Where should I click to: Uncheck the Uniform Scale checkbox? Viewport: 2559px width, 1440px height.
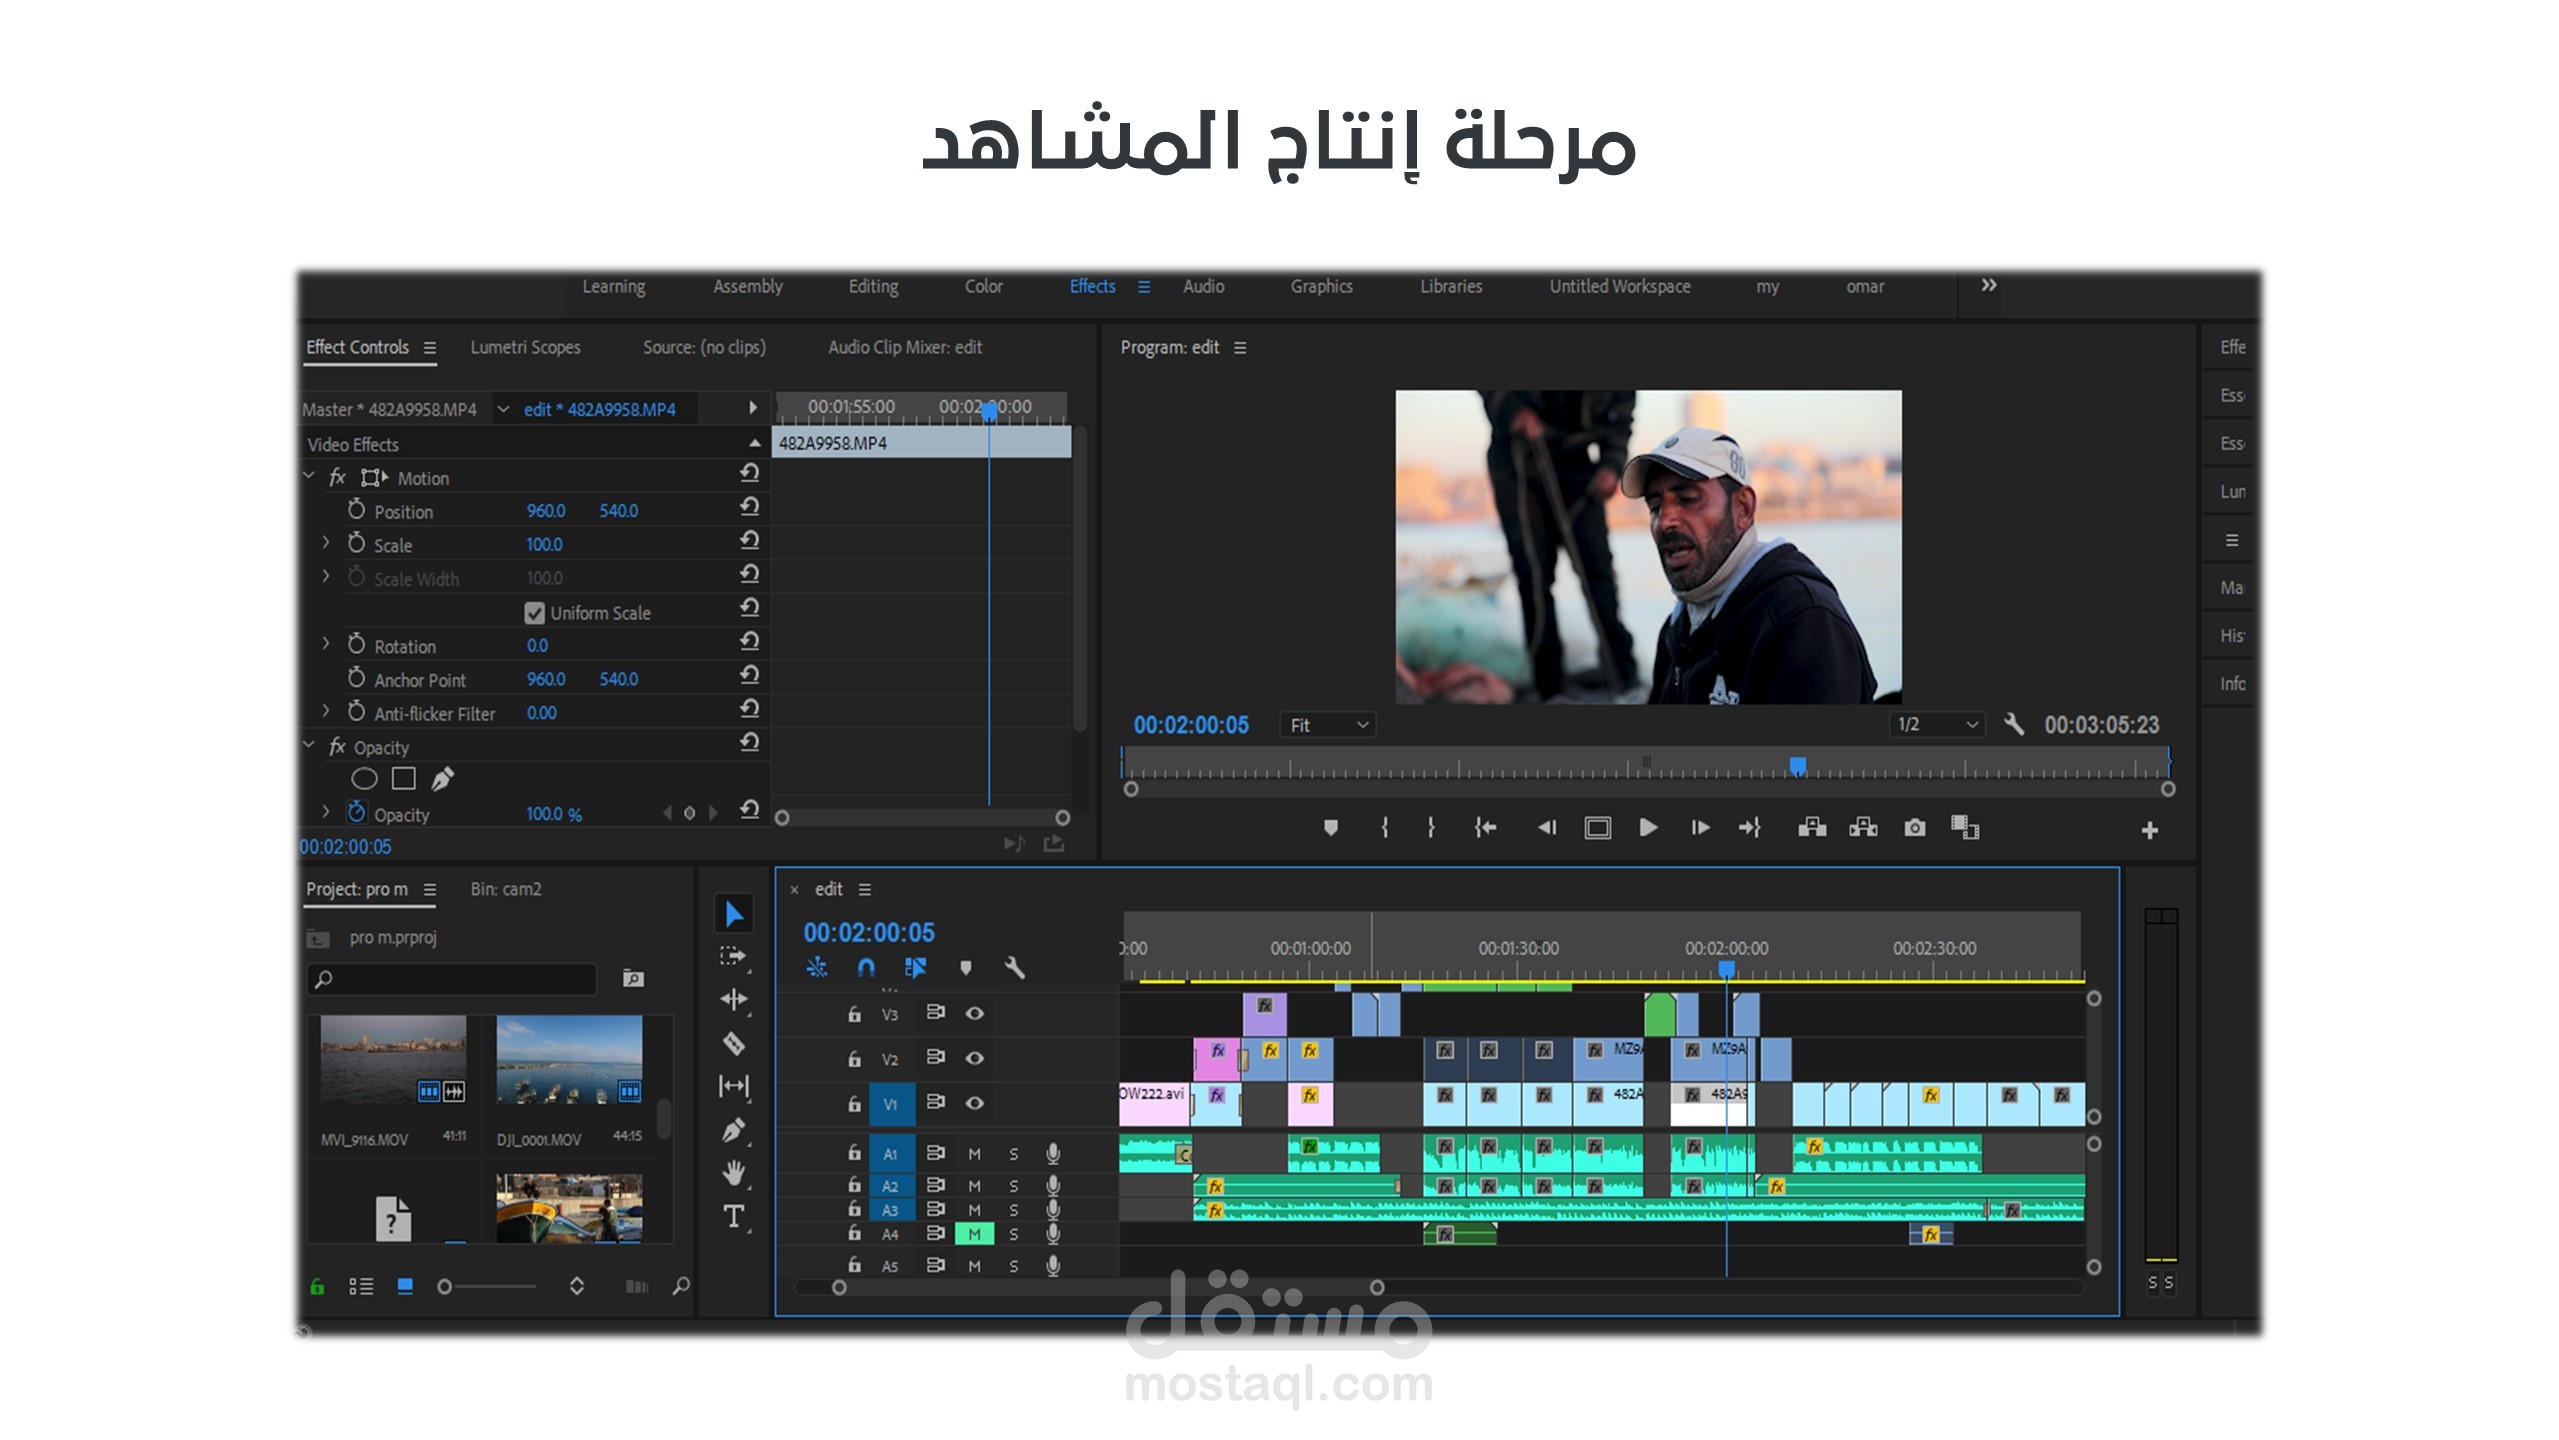pyautogui.click(x=535, y=613)
